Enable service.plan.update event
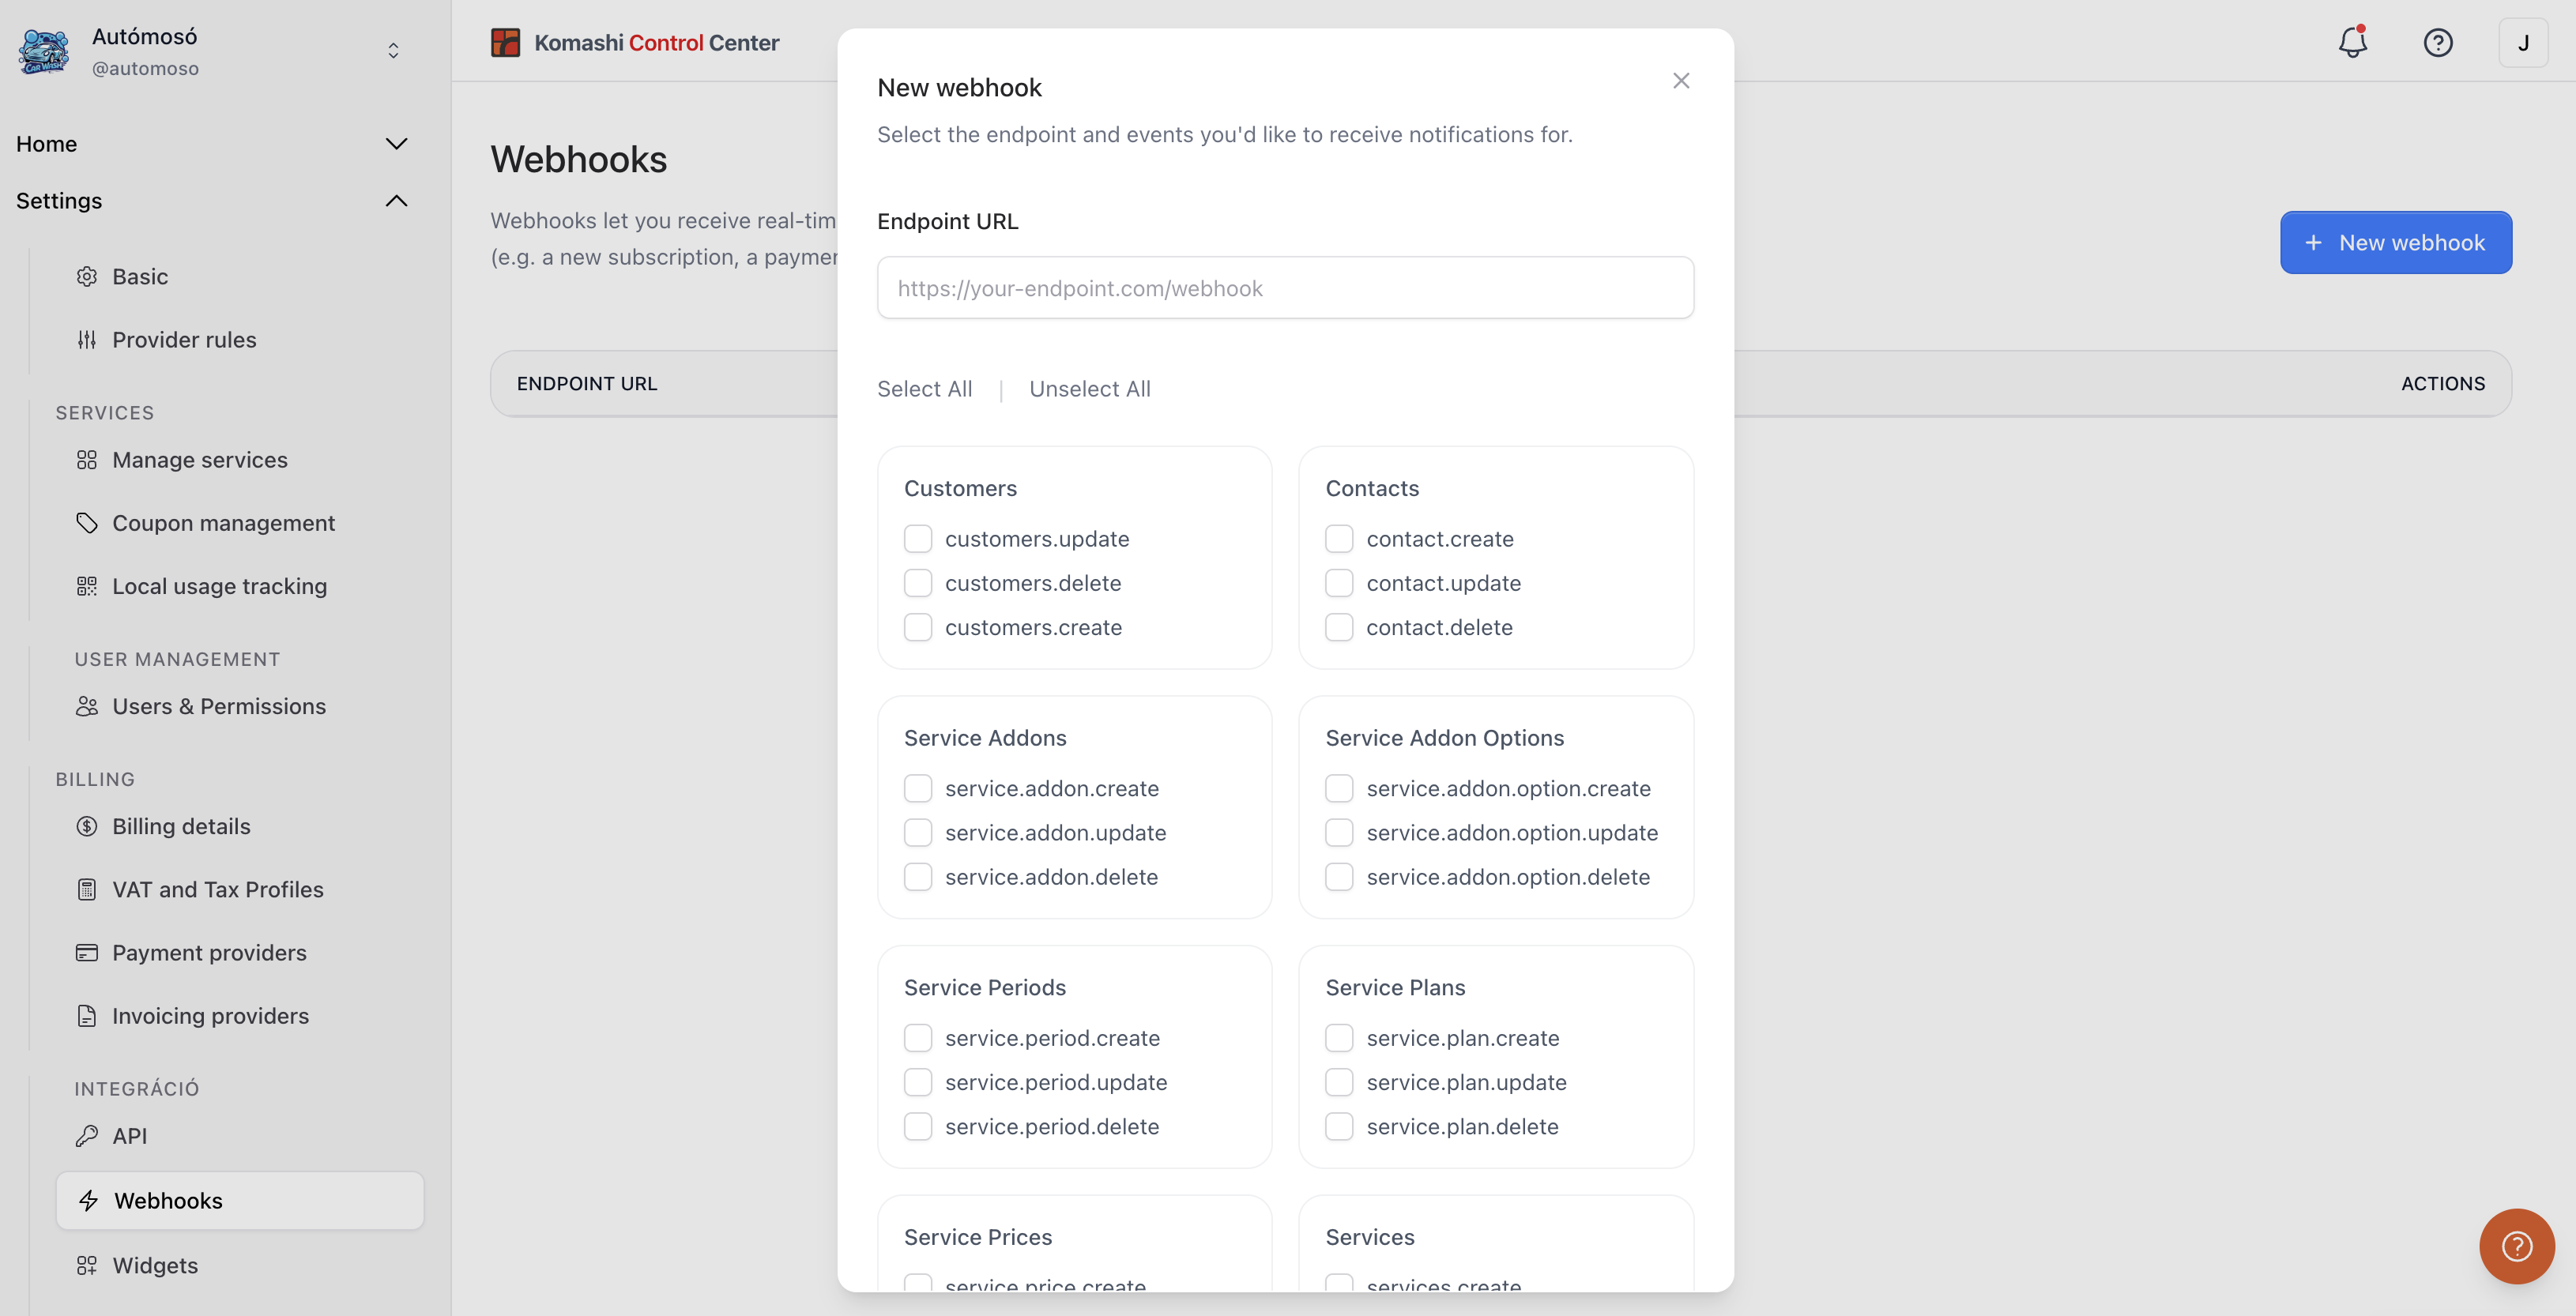 click(x=1339, y=1082)
